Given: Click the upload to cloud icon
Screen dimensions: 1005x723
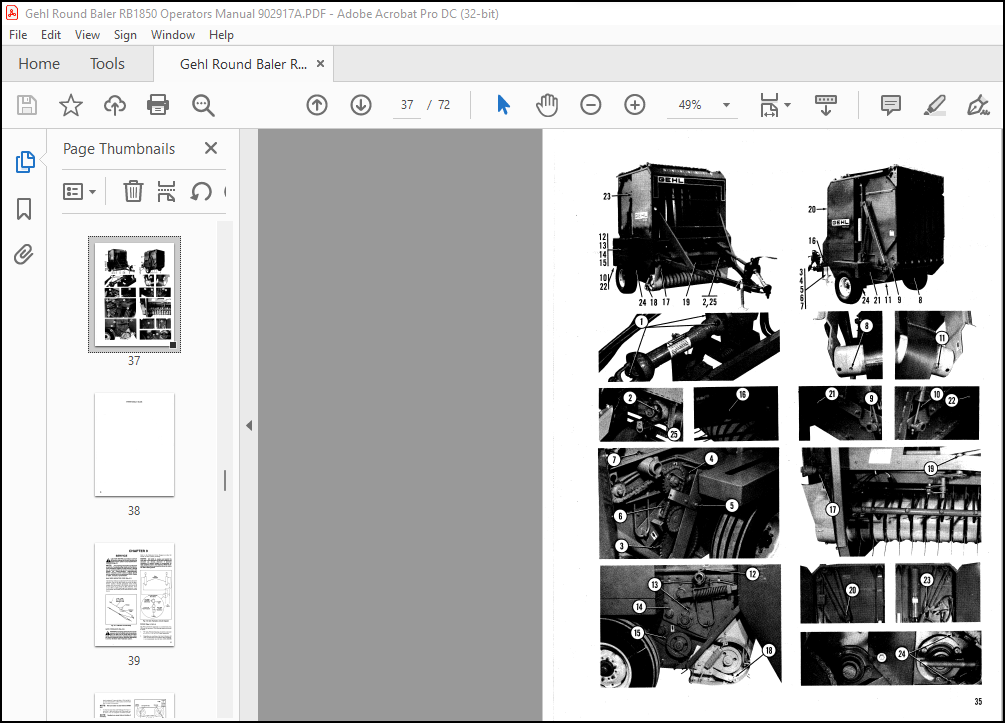Looking at the screenshot, I should [115, 105].
